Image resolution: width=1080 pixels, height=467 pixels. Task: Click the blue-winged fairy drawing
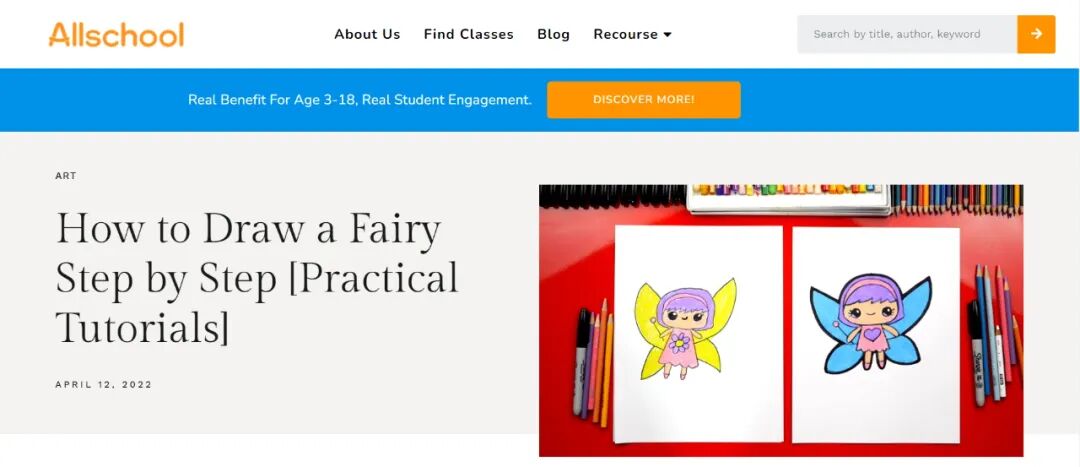(868, 322)
